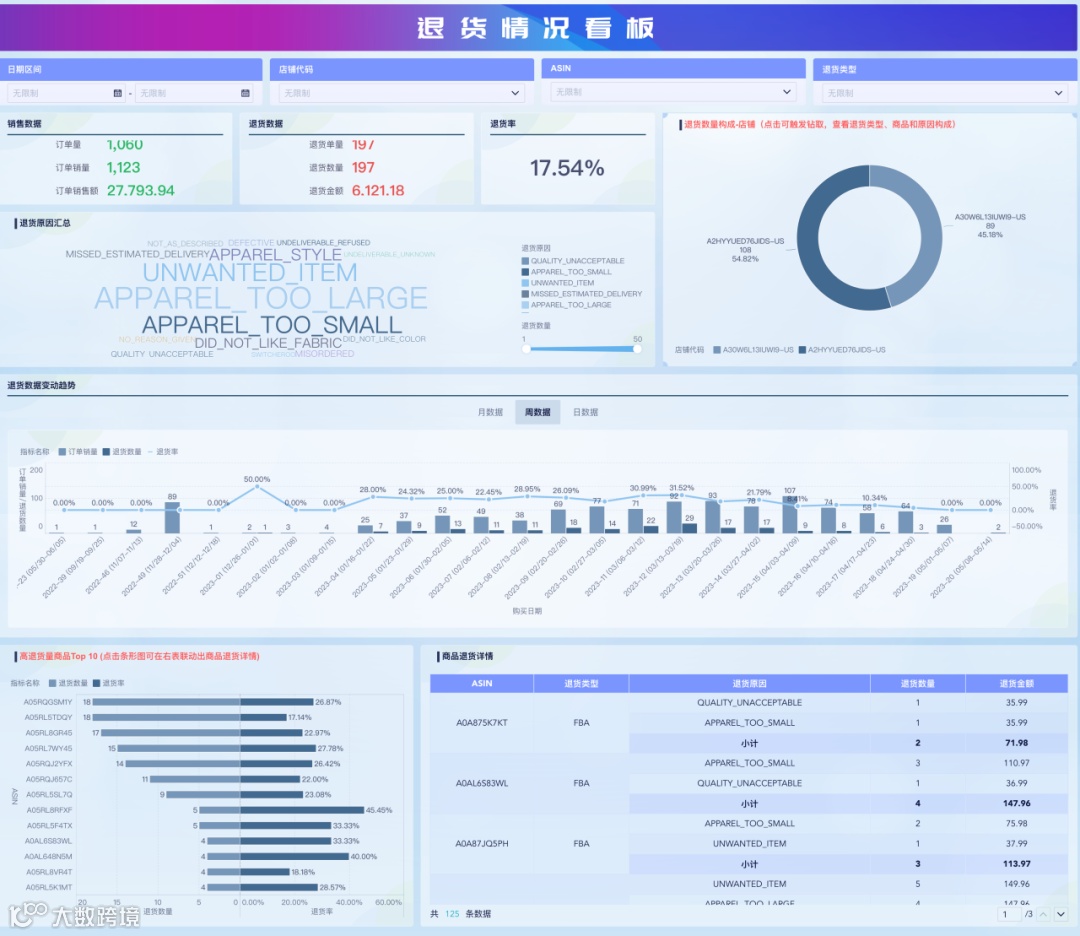Click the 125 total records count
The image size is (1080, 936).
(452, 914)
